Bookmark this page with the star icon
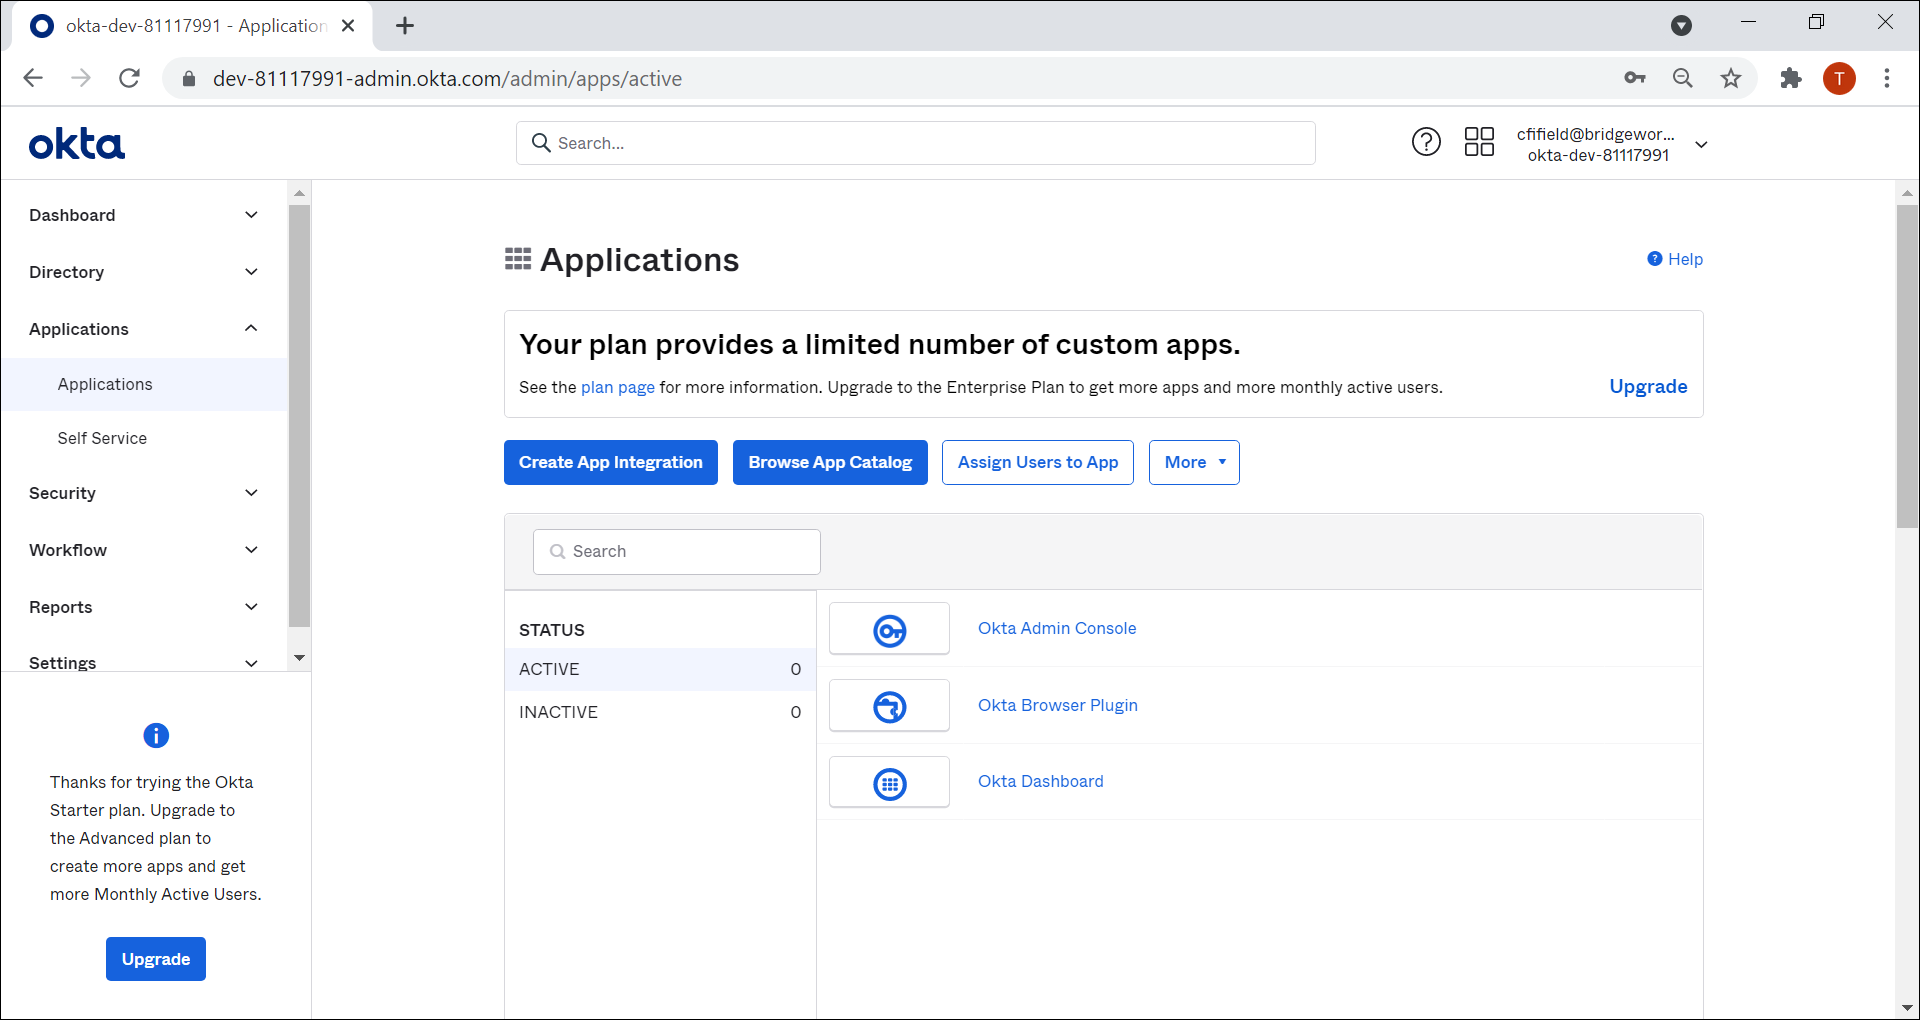1920x1020 pixels. coord(1731,78)
